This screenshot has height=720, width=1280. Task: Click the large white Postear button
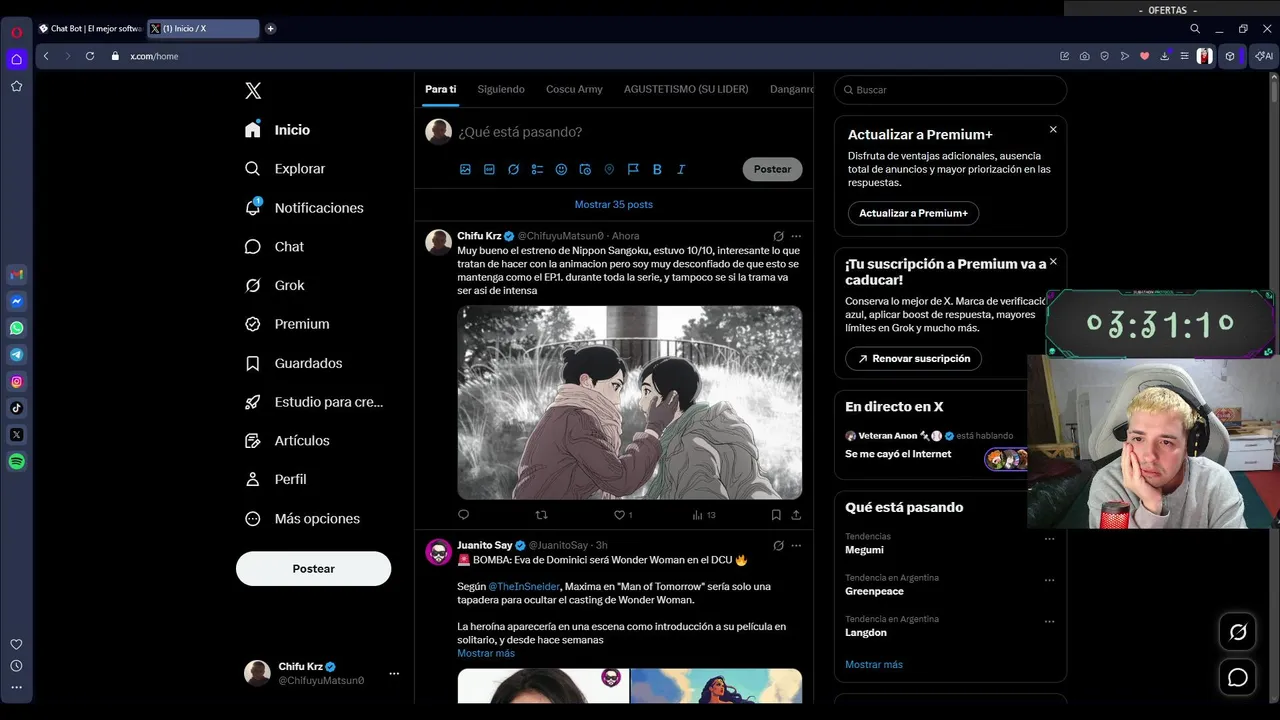tap(313, 568)
